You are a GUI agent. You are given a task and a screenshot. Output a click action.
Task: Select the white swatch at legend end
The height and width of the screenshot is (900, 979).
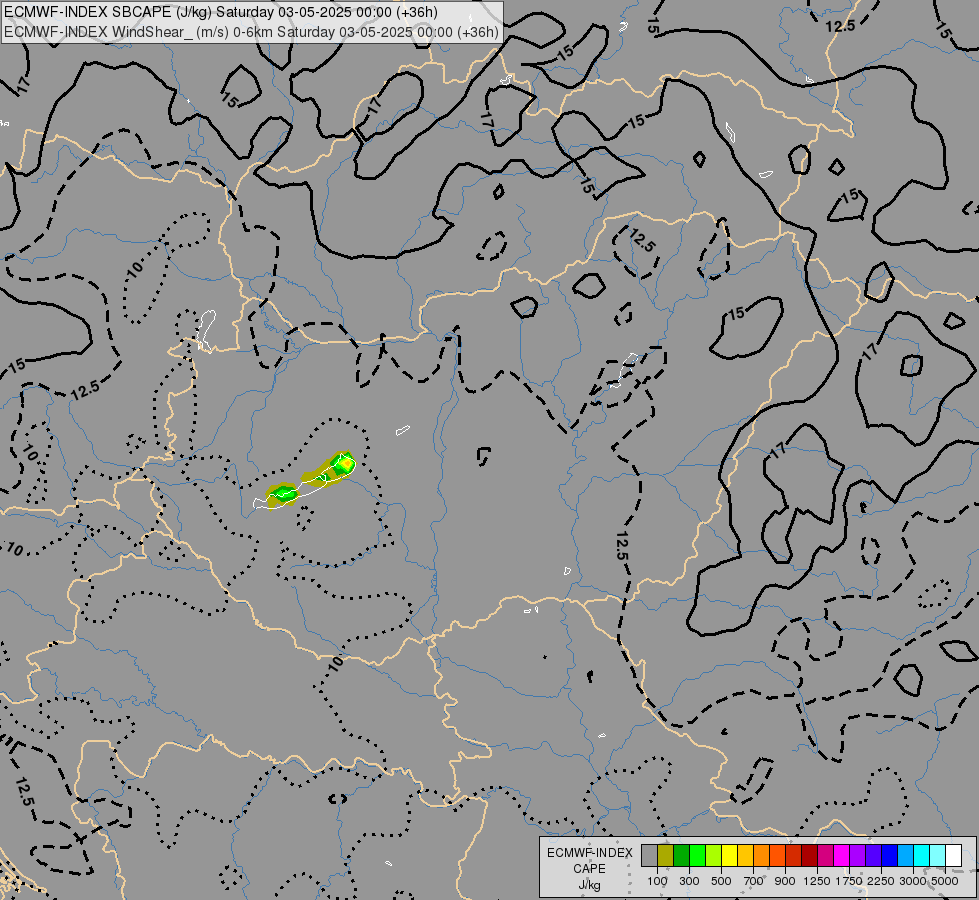point(954,856)
